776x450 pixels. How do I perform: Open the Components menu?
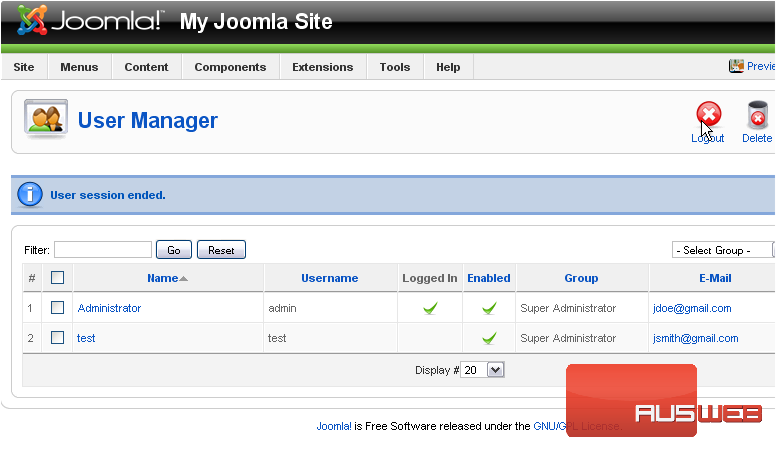click(230, 67)
